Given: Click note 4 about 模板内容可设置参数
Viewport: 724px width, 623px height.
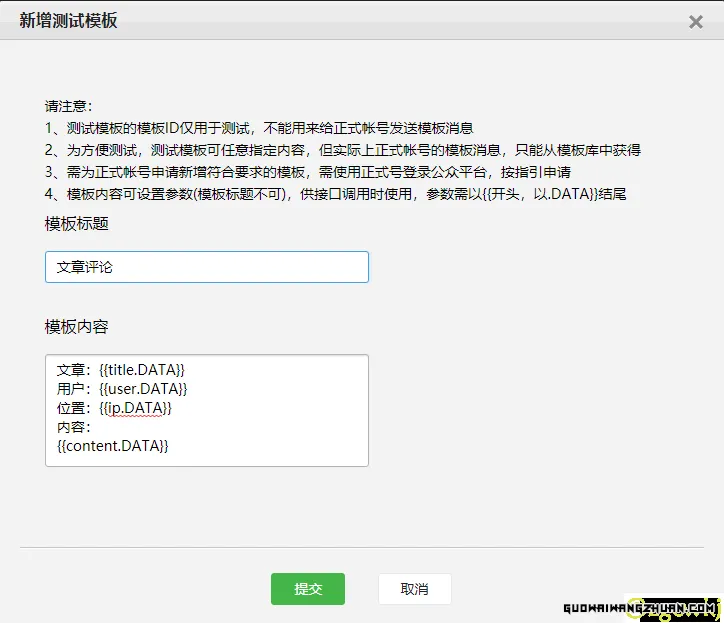Looking at the screenshot, I should click(x=335, y=194).
